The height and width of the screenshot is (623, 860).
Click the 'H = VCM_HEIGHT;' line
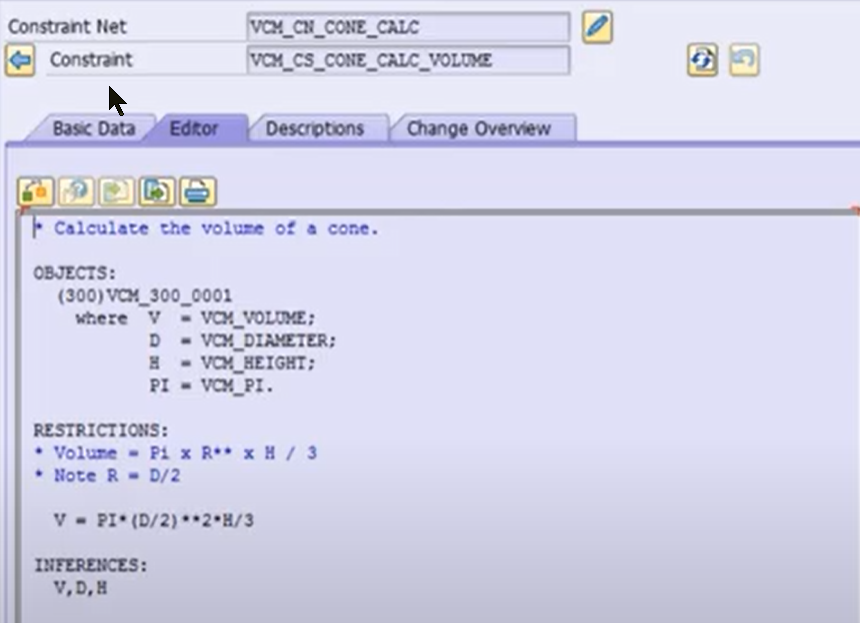point(231,363)
